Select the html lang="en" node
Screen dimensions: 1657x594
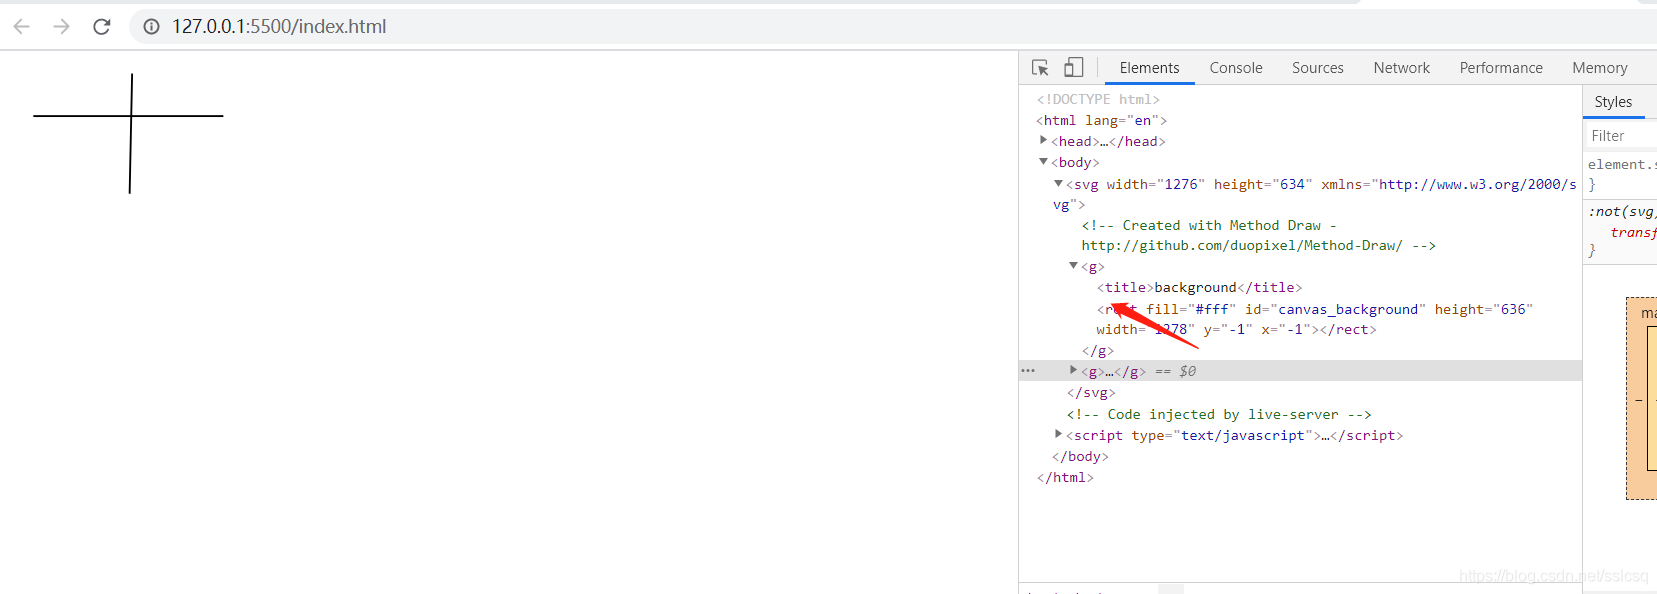(1101, 120)
